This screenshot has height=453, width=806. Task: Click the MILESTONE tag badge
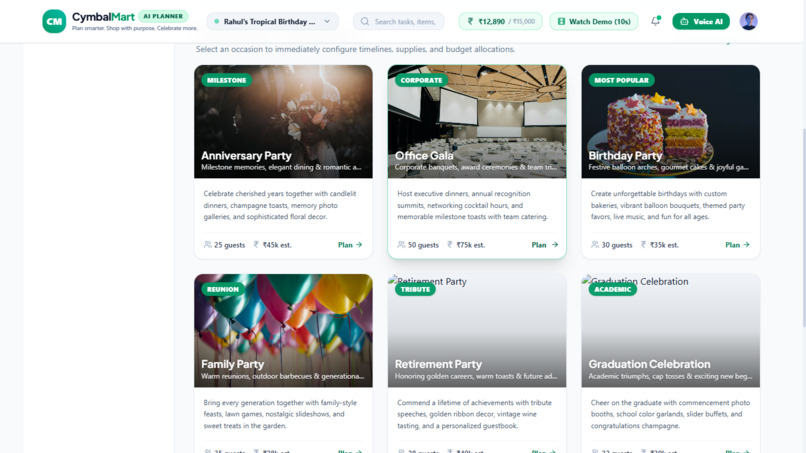point(227,80)
